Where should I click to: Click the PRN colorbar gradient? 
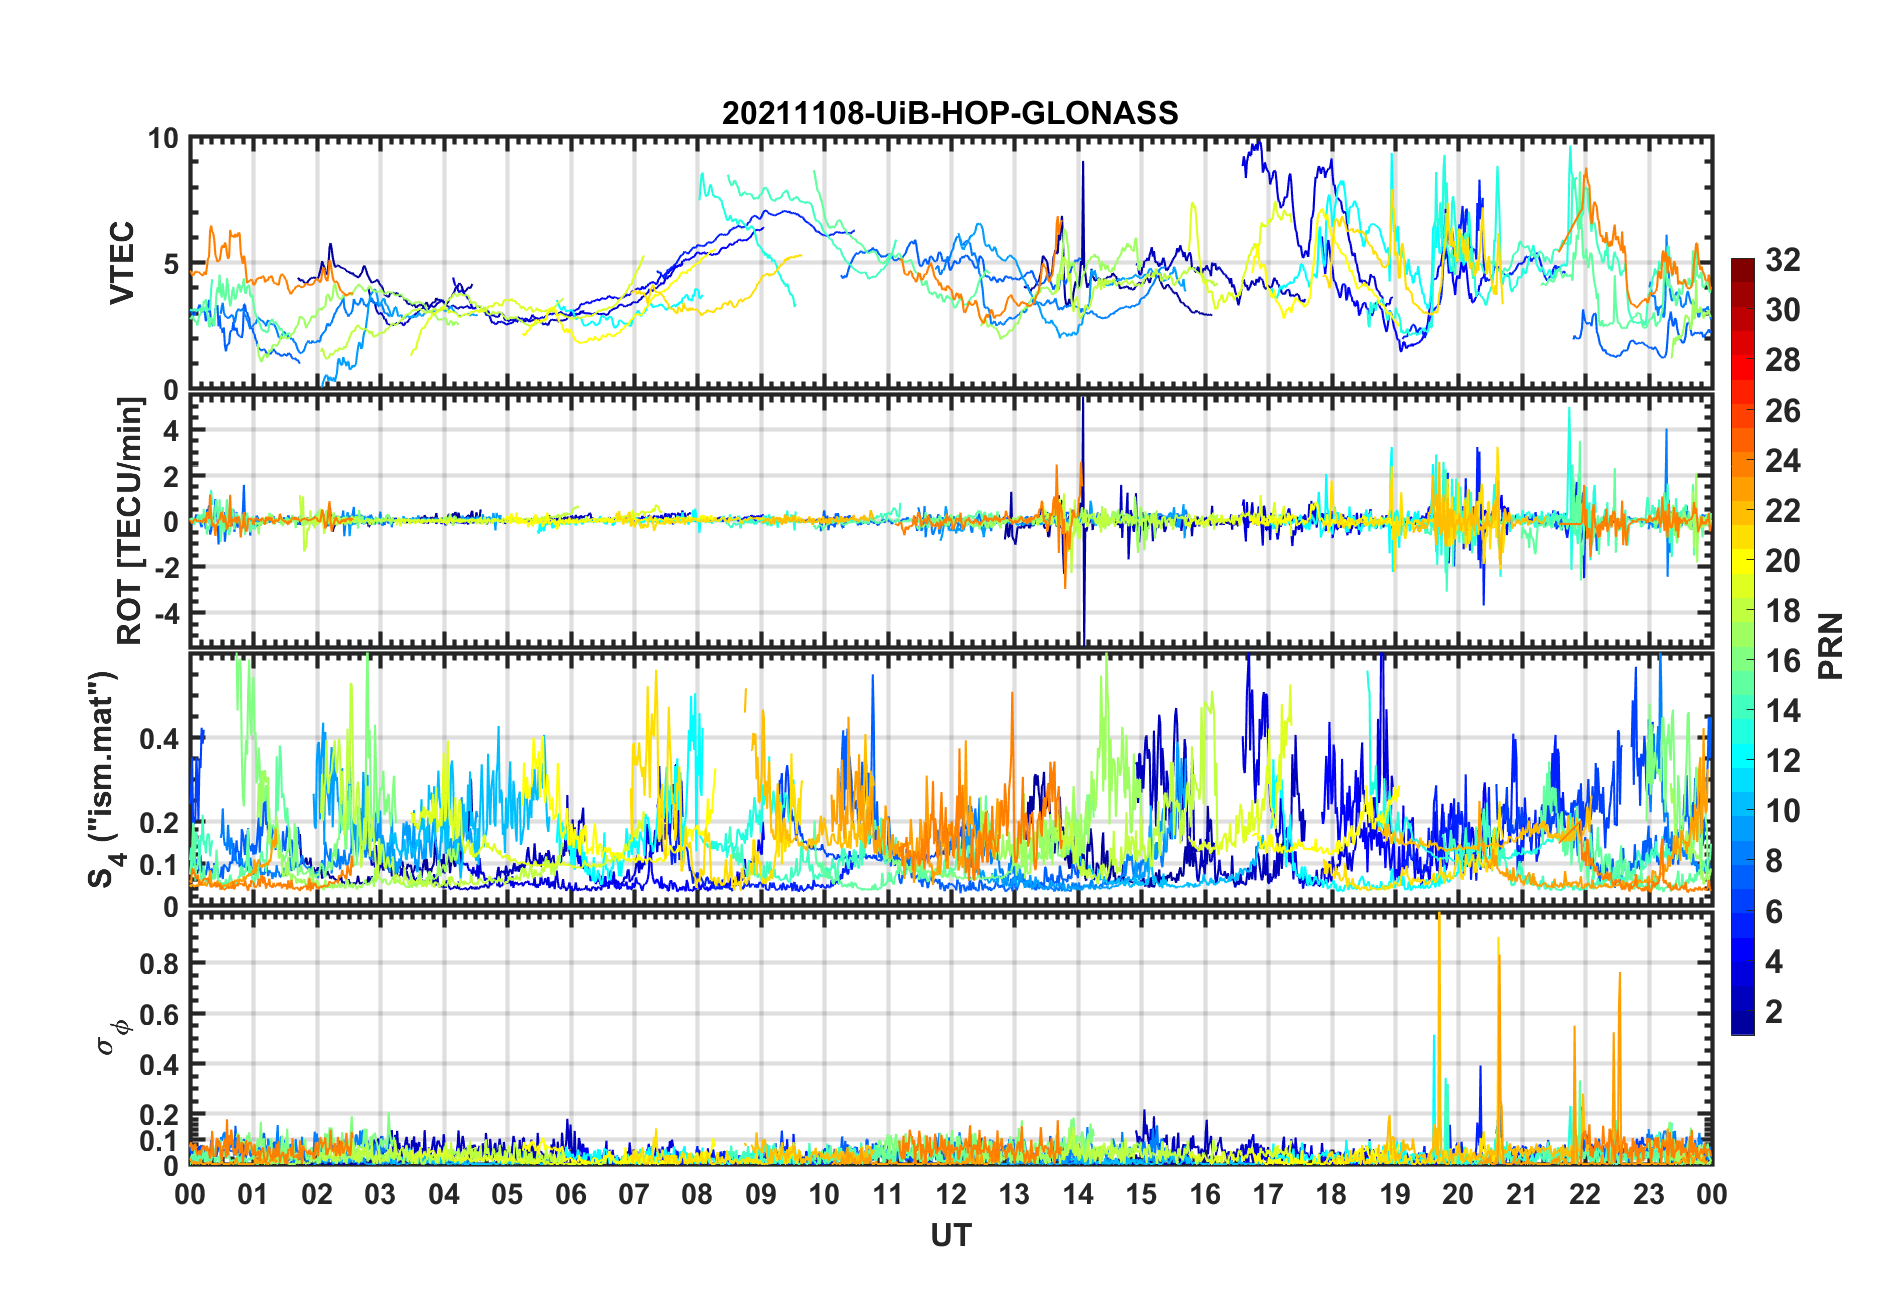tap(1742, 646)
